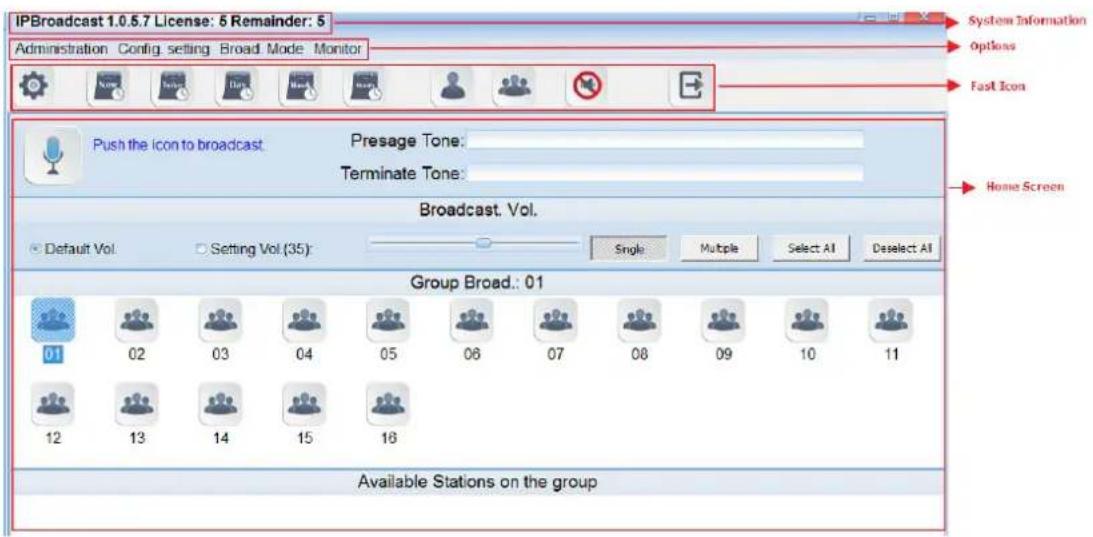Select group 07 icon

pos(556,319)
